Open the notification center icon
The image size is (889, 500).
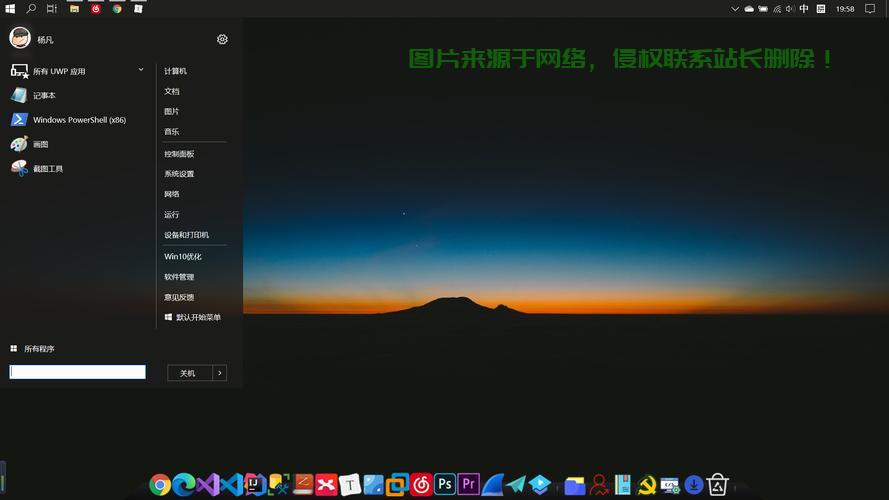pos(870,9)
